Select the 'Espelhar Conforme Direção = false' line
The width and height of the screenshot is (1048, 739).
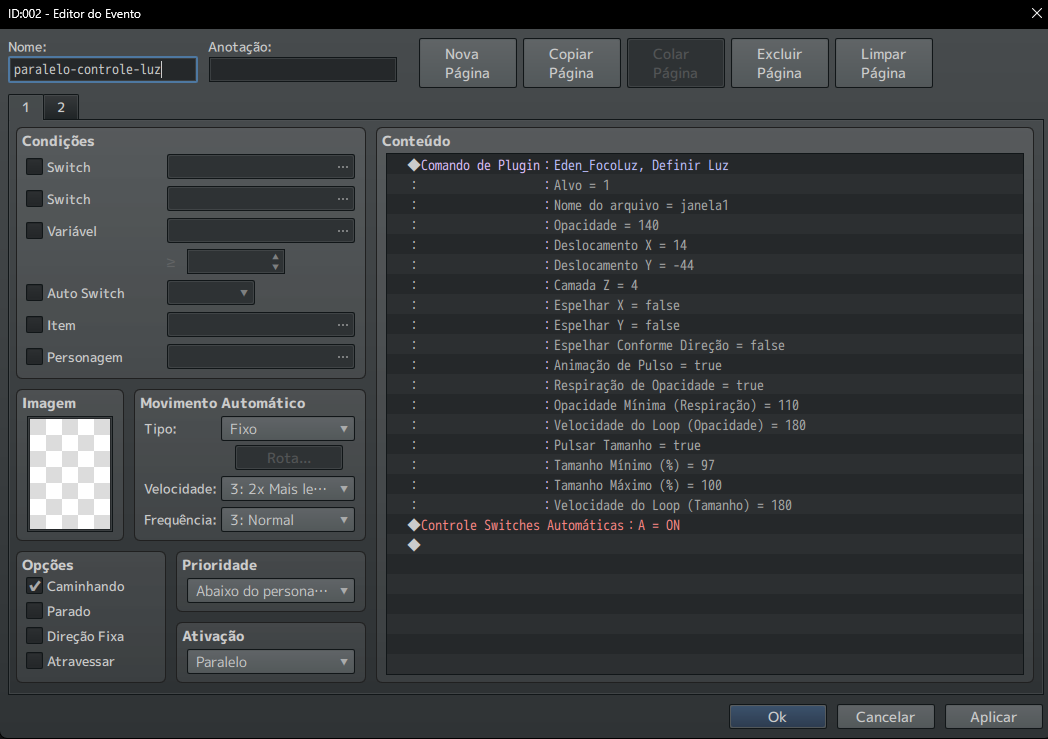[704, 345]
